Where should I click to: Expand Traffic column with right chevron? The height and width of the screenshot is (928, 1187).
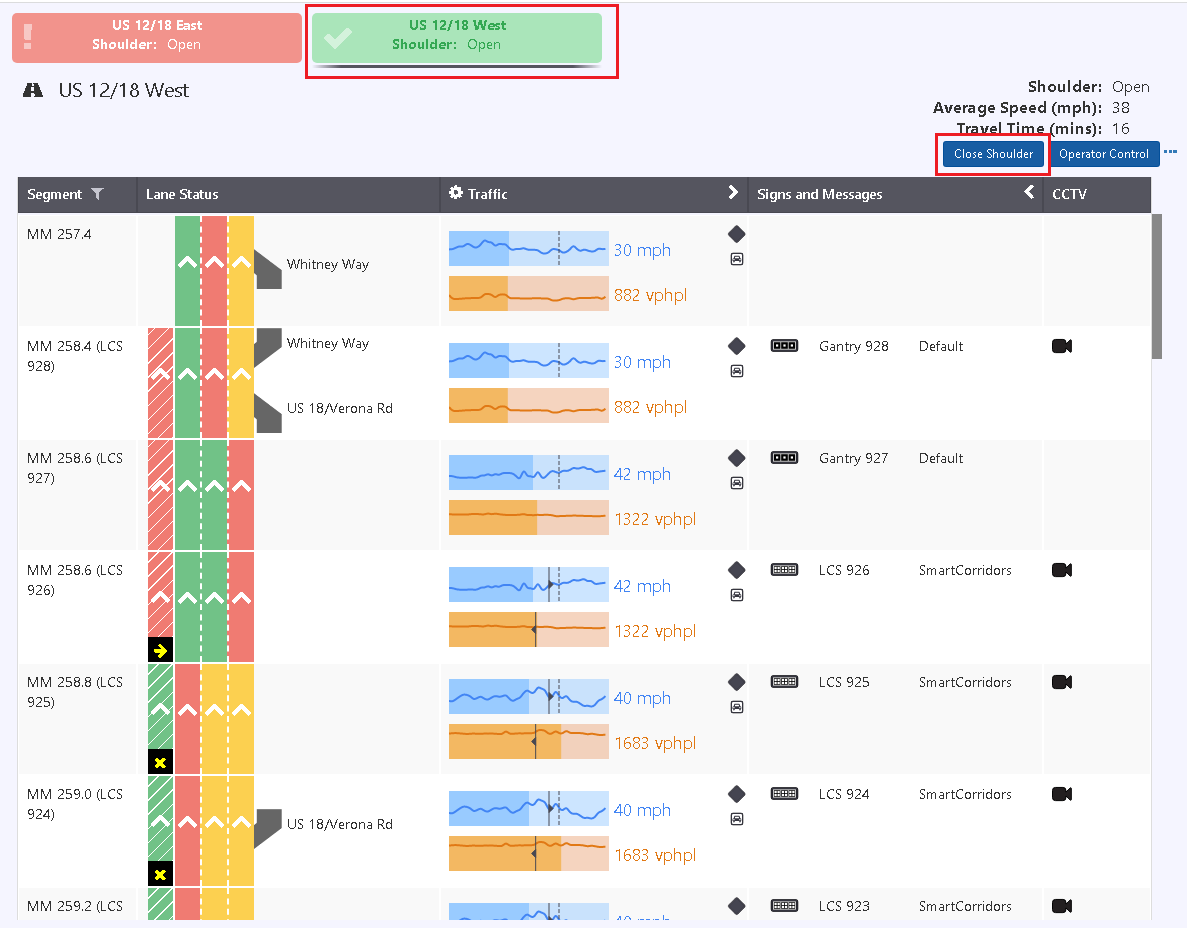[733, 192]
